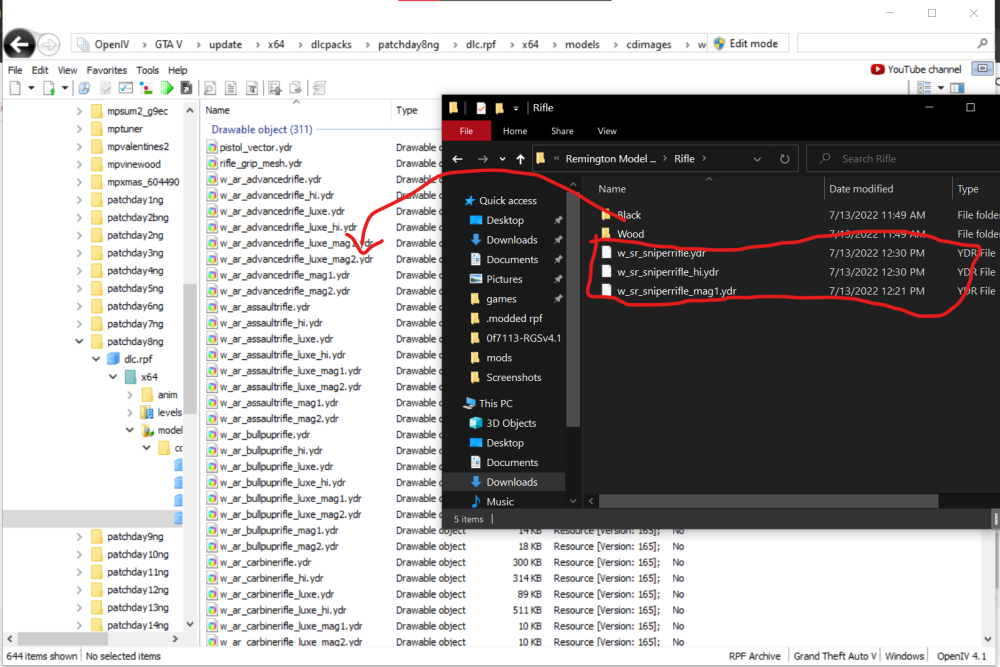Click OpenIV forward navigation arrow
Image resolution: width=1000 pixels, height=667 pixels.
[x=48, y=45]
